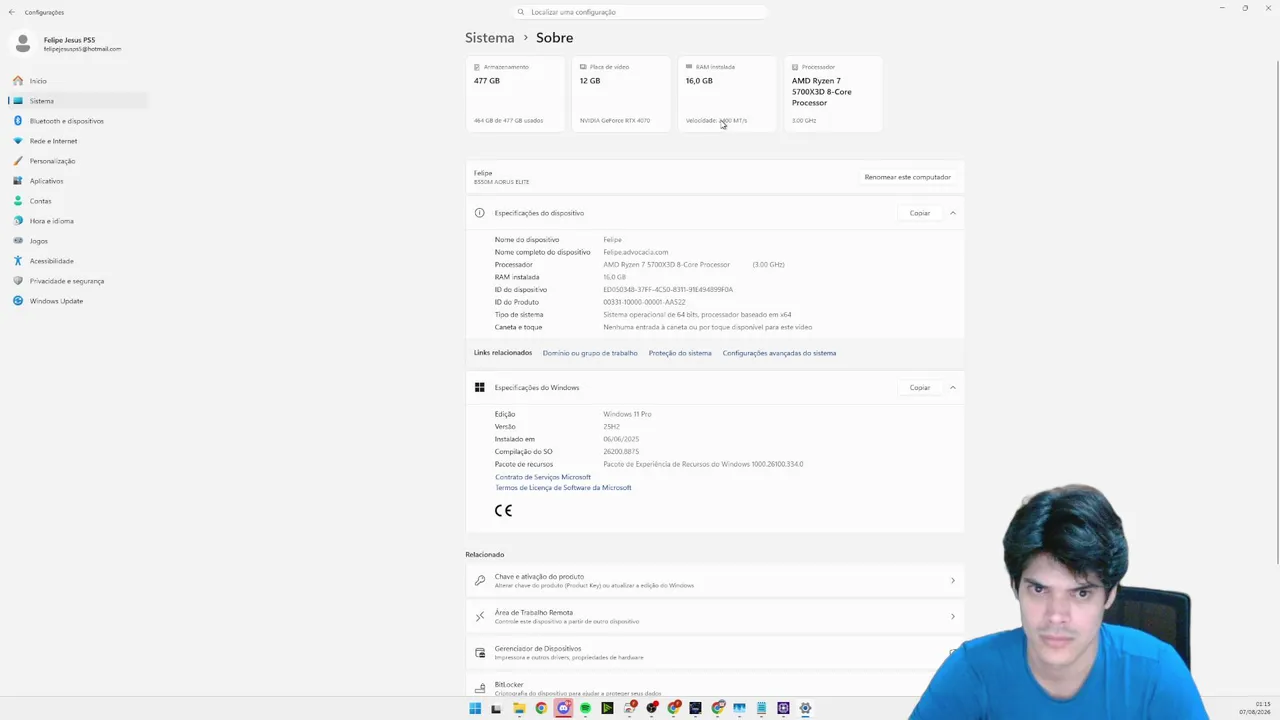
Task: Open Personalização settings page
Action: (x=52, y=161)
